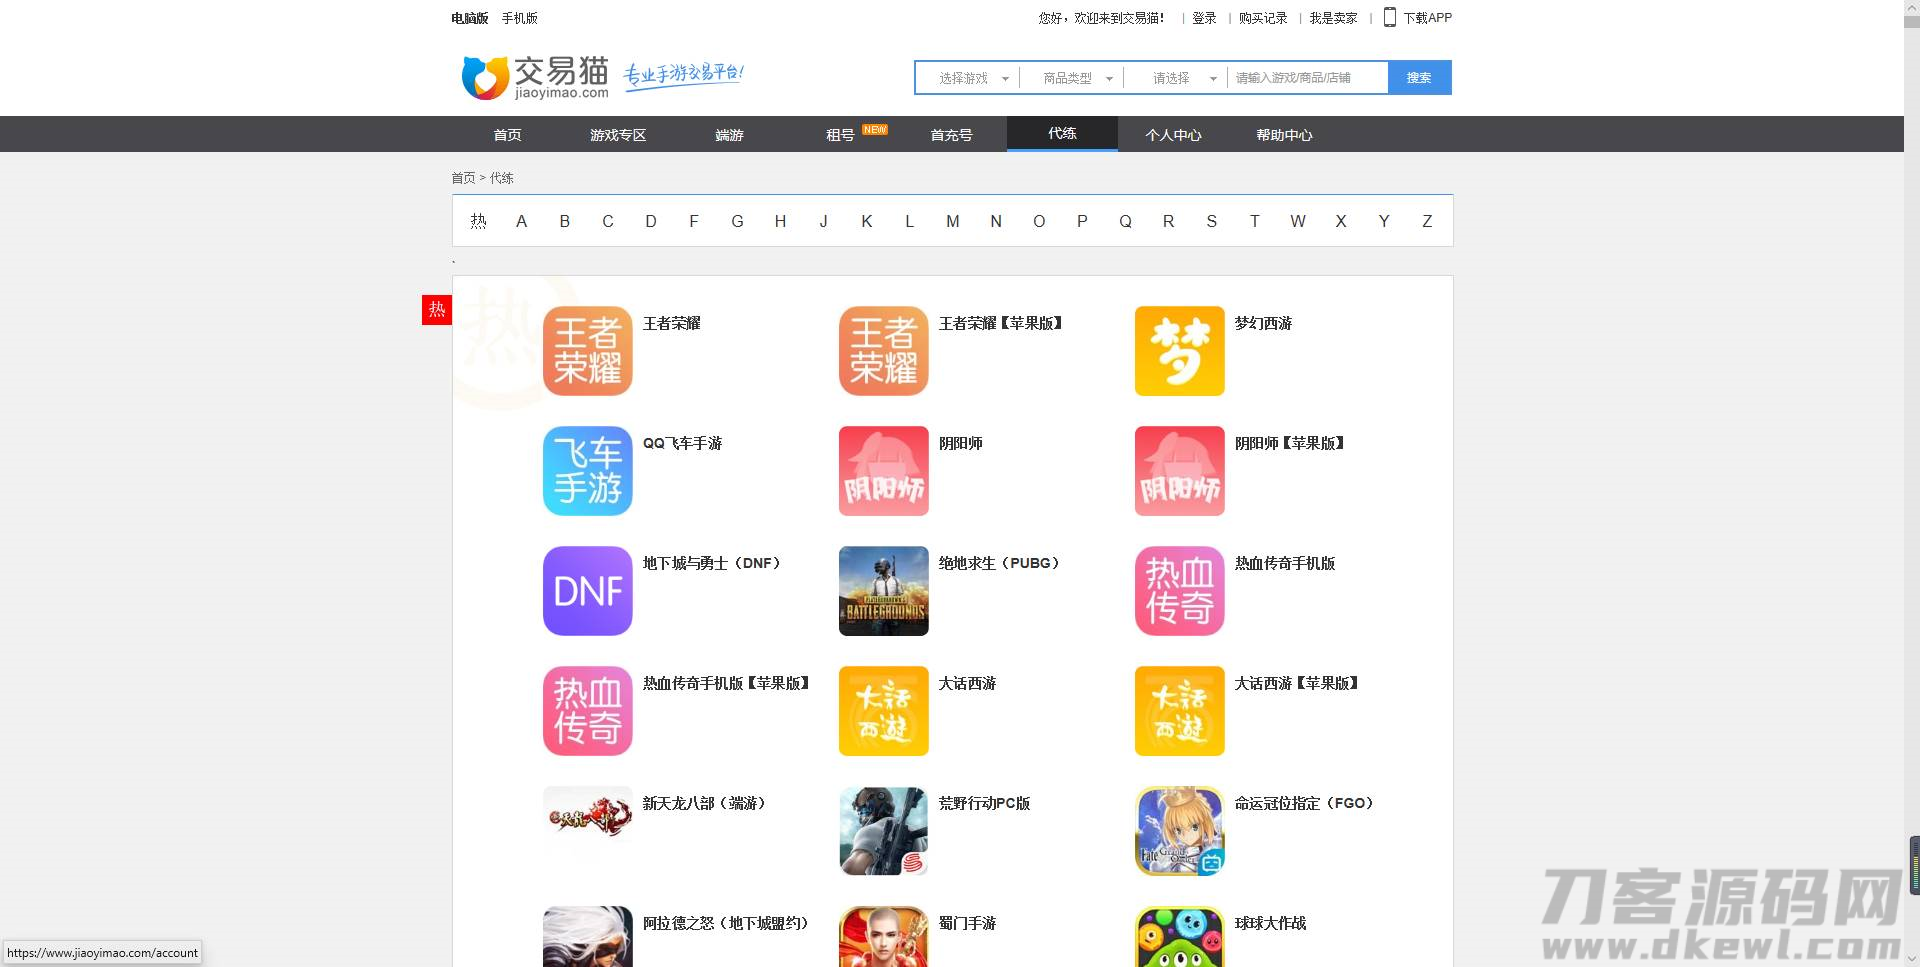This screenshot has height=967, width=1920.
Task: Filter games by letter W
Action: point(1298,221)
